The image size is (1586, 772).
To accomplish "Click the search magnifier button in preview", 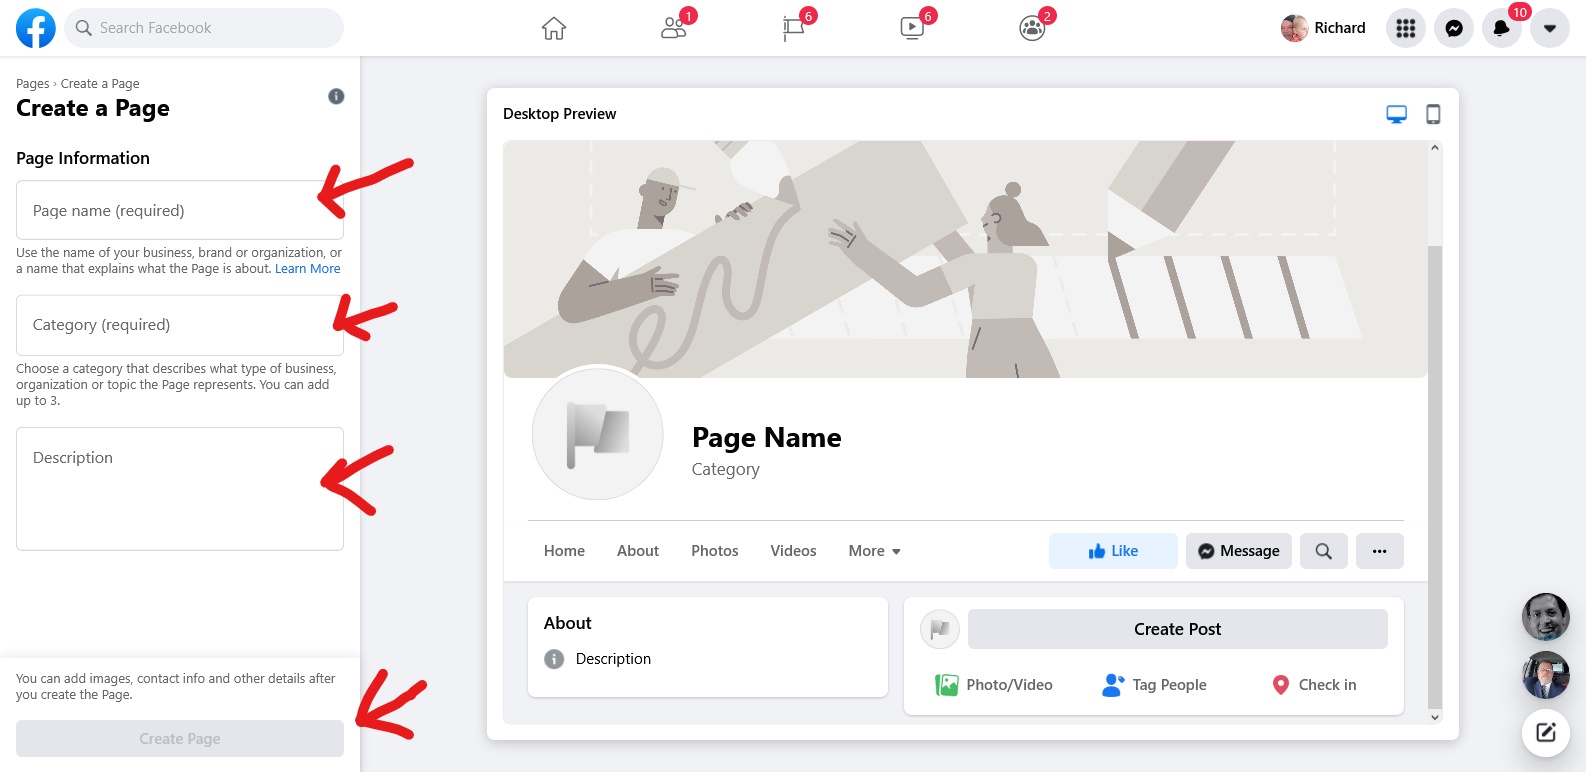I will 1324,551.
